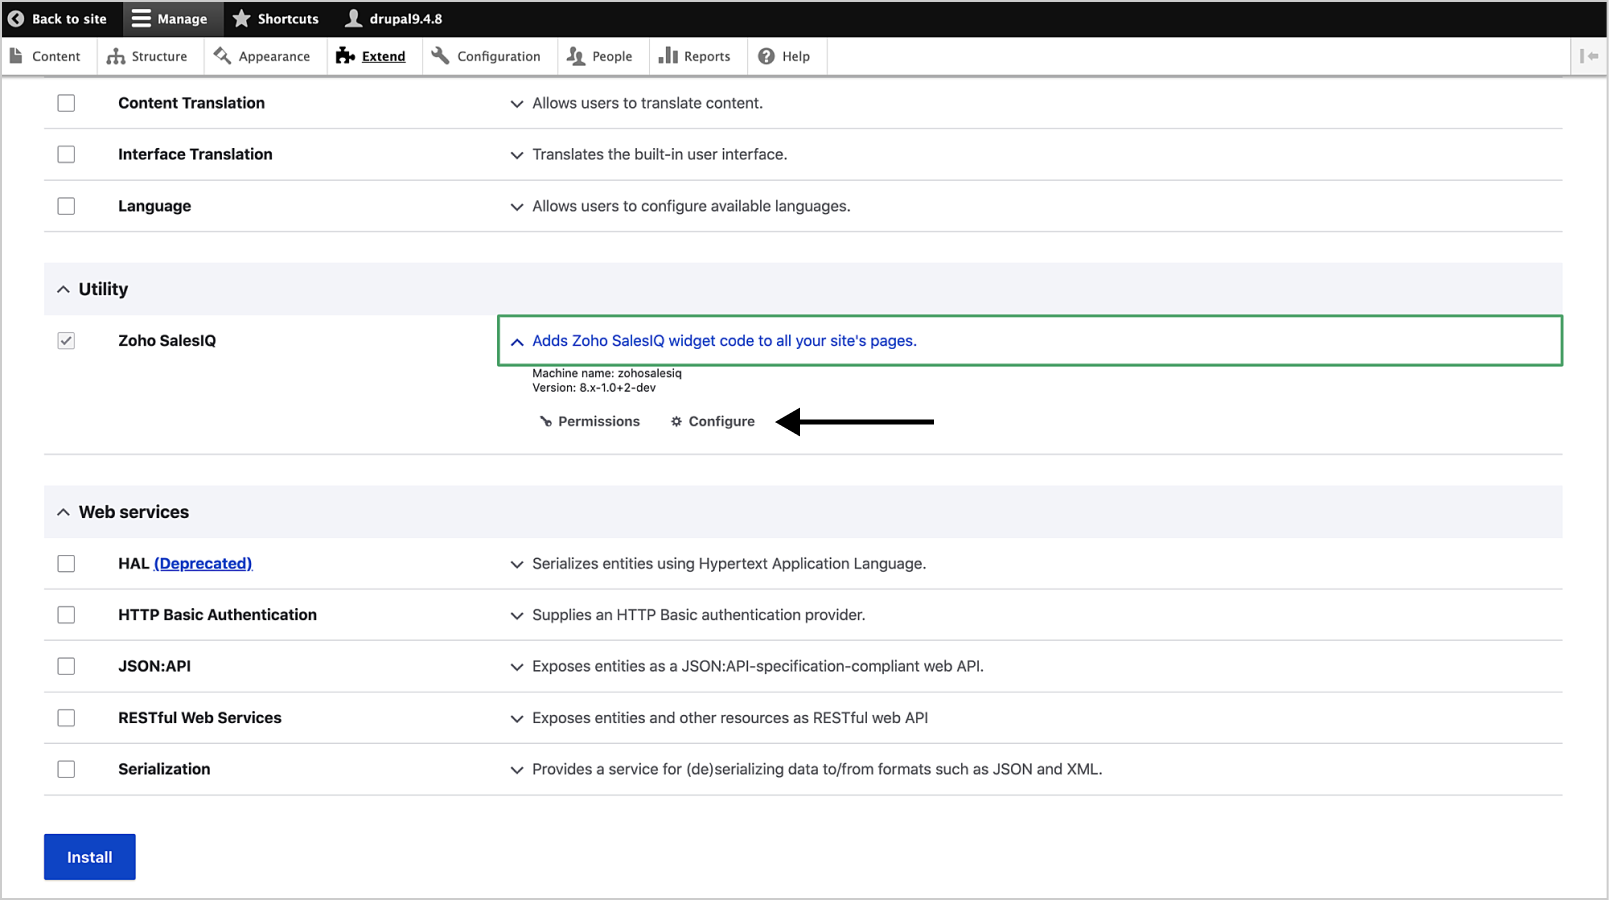Enable the Content Translation module checkbox
1609x900 pixels.
point(66,103)
